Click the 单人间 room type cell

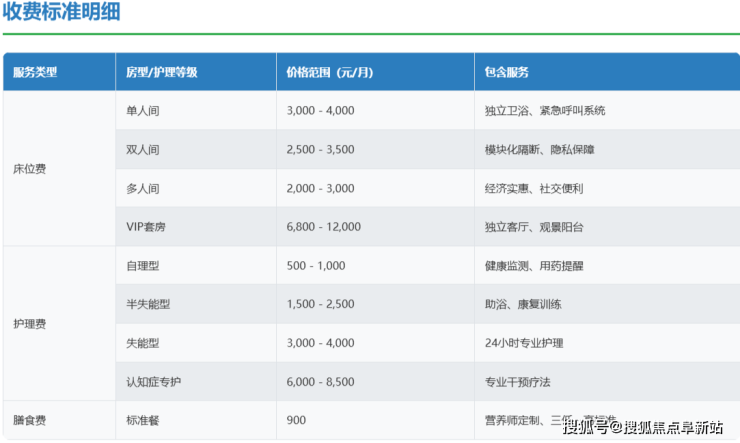[x=143, y=110]
